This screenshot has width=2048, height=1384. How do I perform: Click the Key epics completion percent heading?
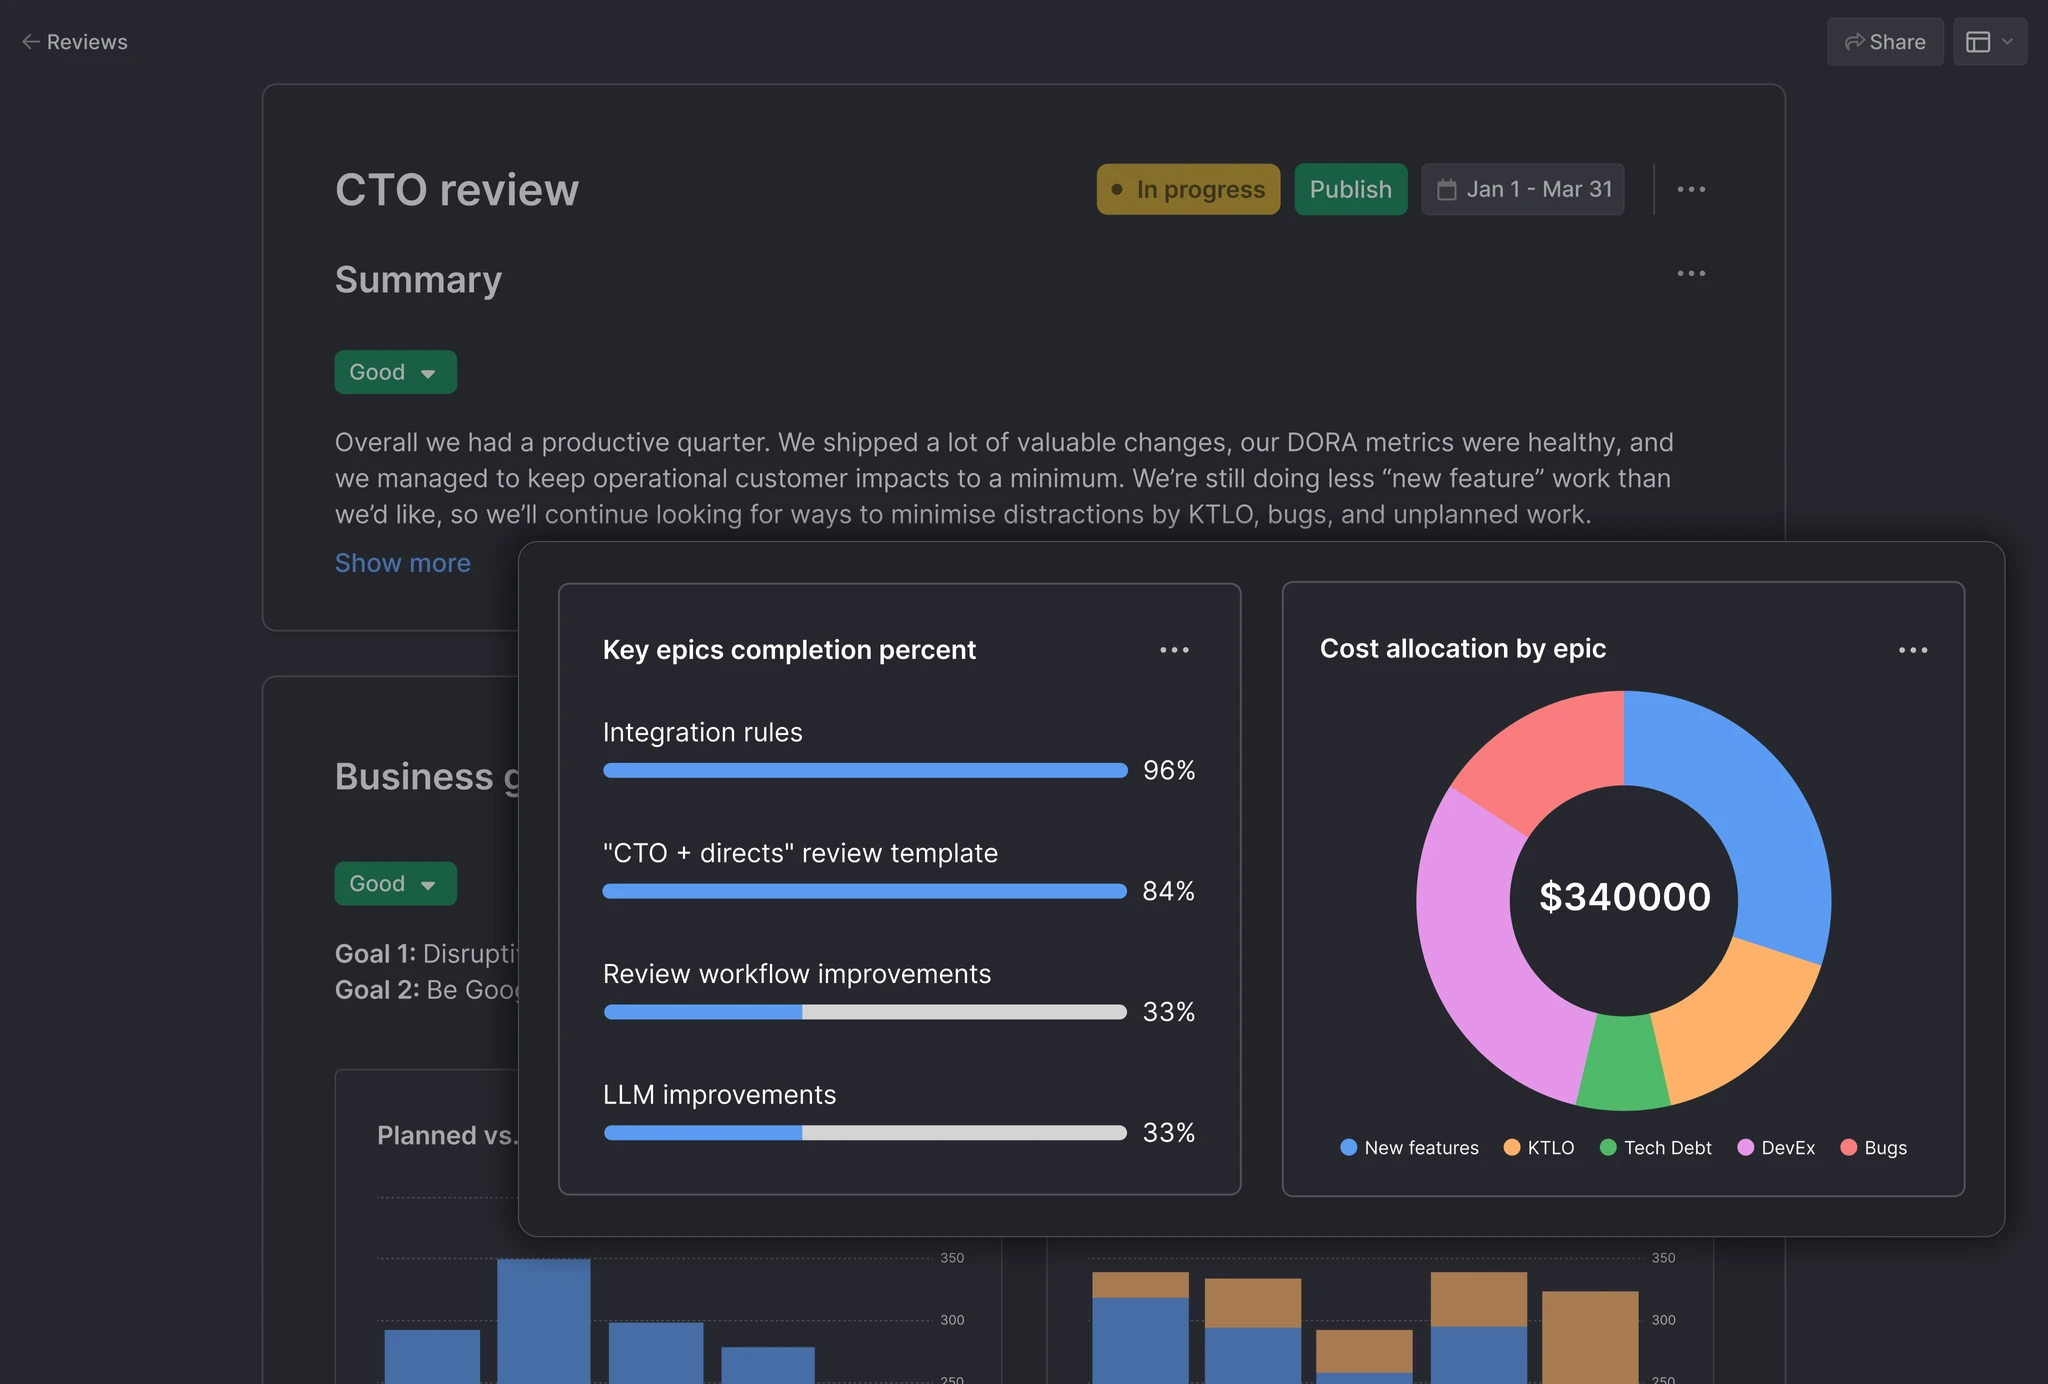(789, 650)
